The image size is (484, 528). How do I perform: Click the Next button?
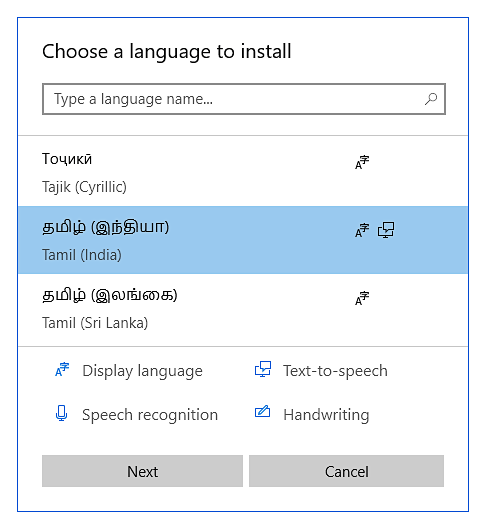pyautogui.click(x=142, y=471)
